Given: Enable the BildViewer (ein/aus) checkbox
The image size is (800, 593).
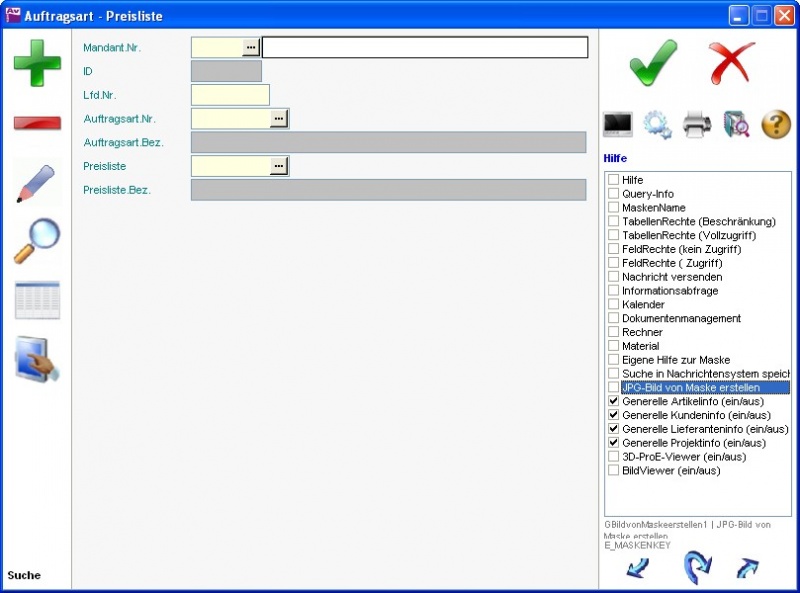Looking at the screenshot, I should point(614,470).
